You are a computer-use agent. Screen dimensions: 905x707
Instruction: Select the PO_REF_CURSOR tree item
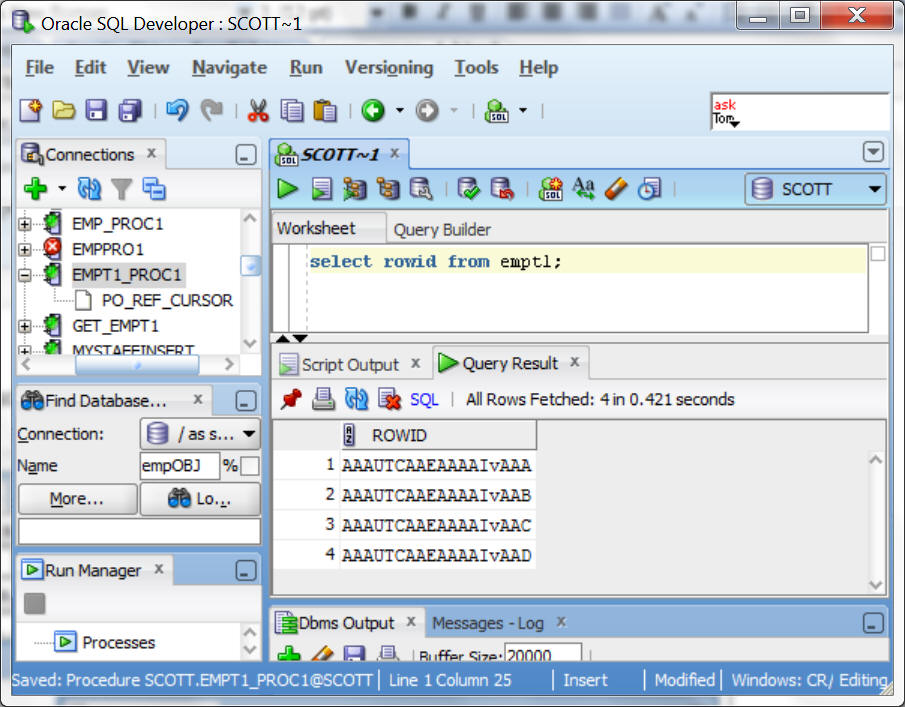(167, 300)
